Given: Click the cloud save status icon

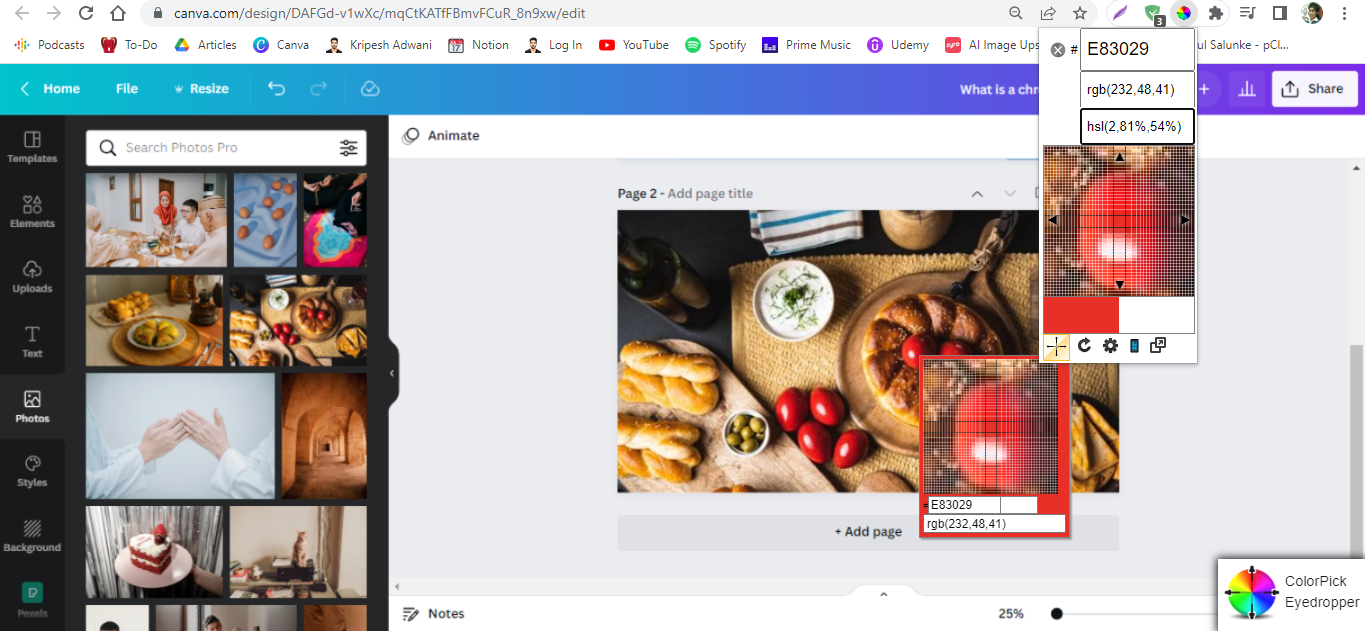Looking at the screenshot, I should [x=370, y=89].
